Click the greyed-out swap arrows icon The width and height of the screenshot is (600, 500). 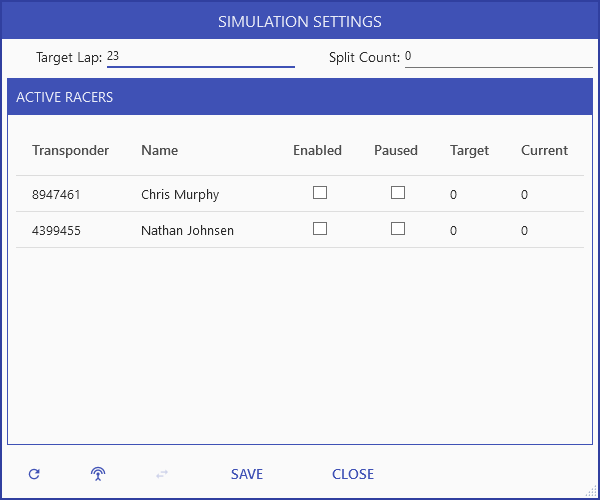162,474
